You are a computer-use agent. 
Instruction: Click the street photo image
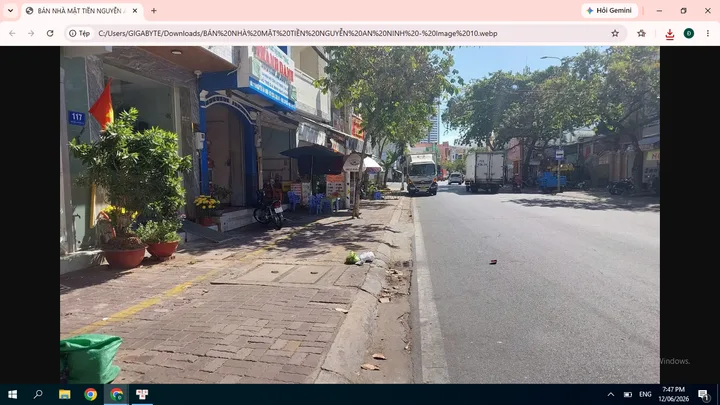coord(360,214)
